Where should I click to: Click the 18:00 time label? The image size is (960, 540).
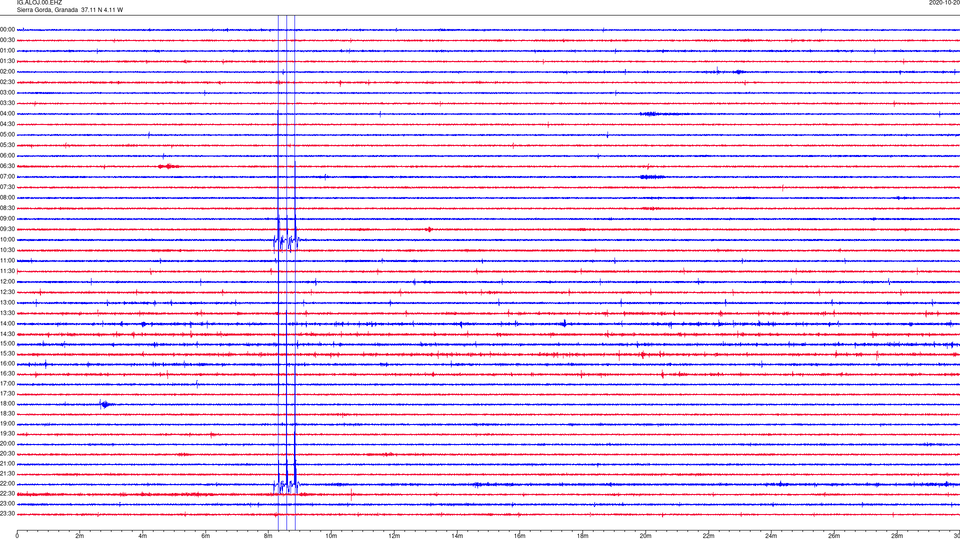(7, 404)
